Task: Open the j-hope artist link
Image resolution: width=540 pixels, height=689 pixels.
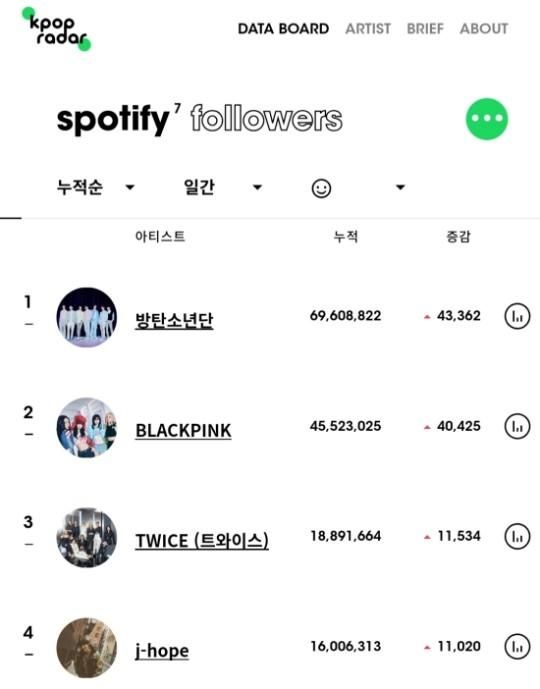Action: pyautogui.click(x=162, y=651)
